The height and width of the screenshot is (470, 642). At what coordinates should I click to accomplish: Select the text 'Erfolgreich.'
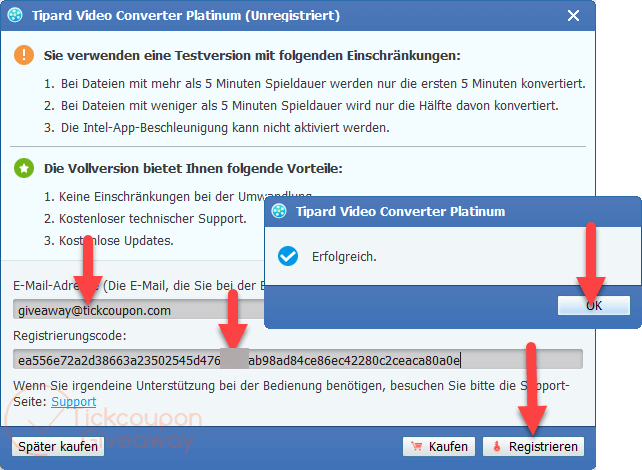344,257
